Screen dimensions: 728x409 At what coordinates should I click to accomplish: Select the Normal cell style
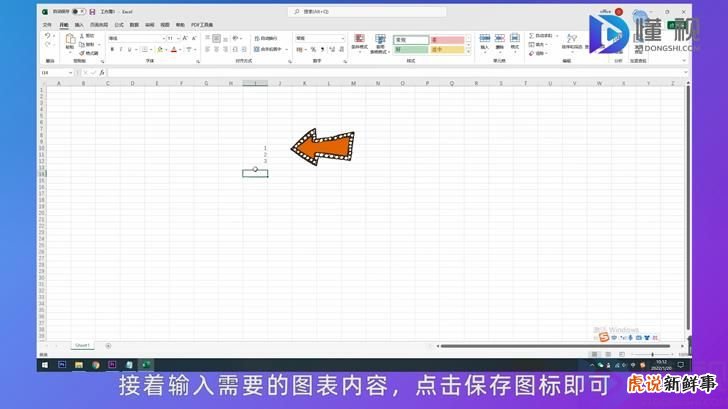pyautogui.click(x=411, y=40)
